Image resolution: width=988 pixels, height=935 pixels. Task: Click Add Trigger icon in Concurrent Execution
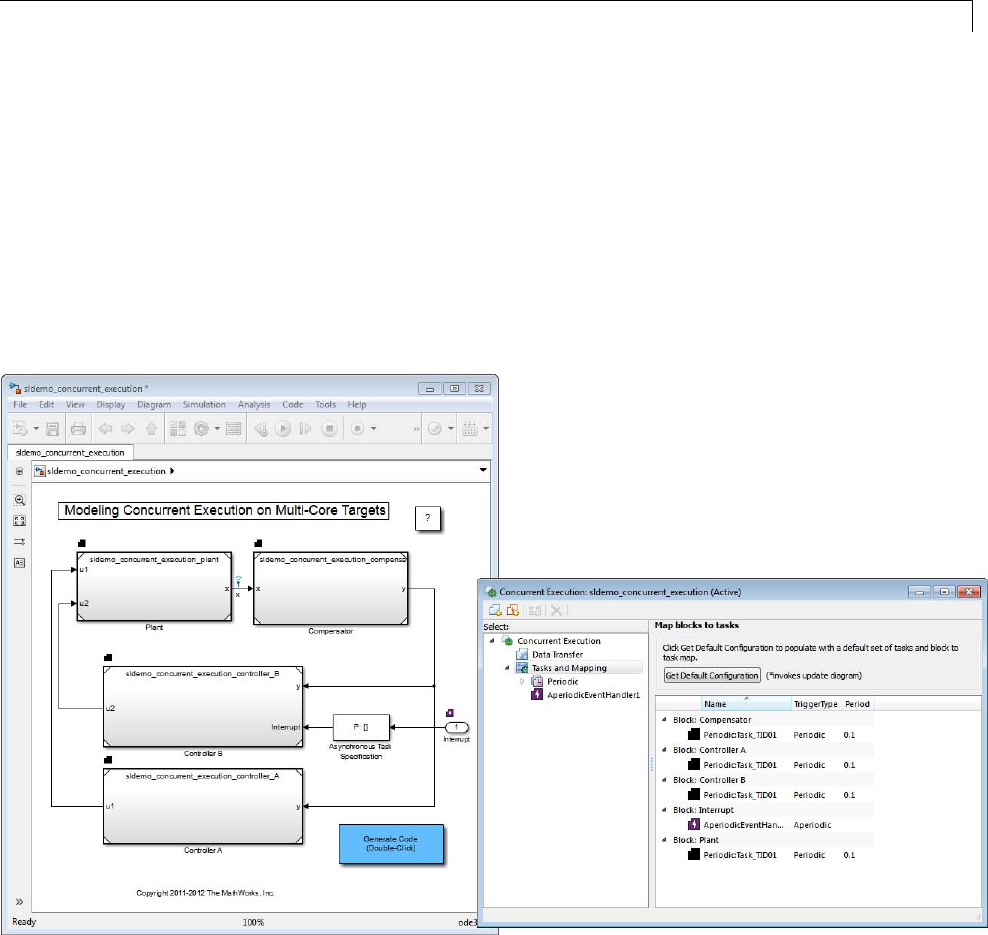click(x=513, y=610)
